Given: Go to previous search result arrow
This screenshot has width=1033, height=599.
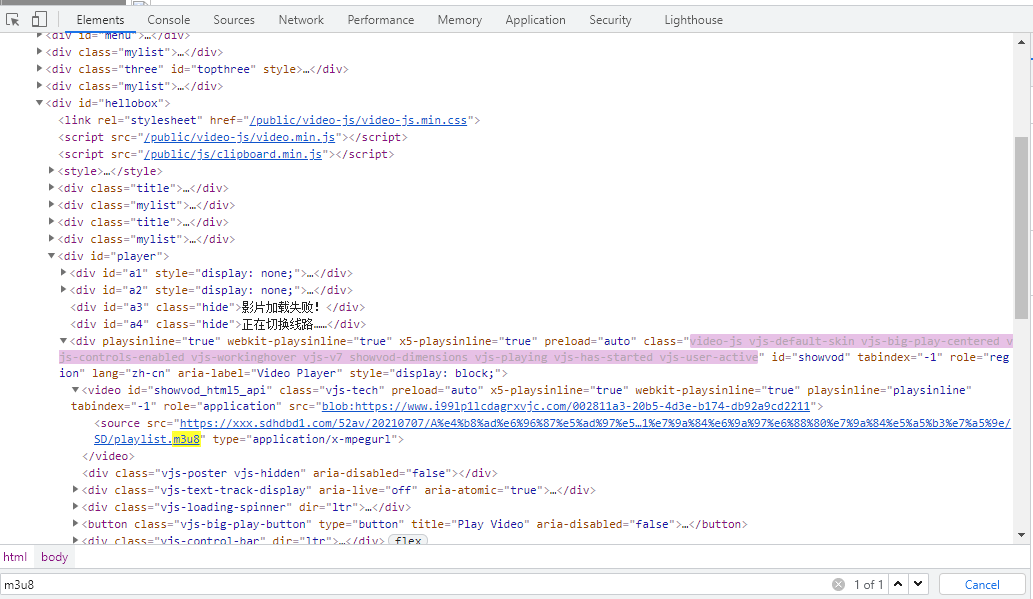Looking at the screenshot, I should tap(898, 585).
